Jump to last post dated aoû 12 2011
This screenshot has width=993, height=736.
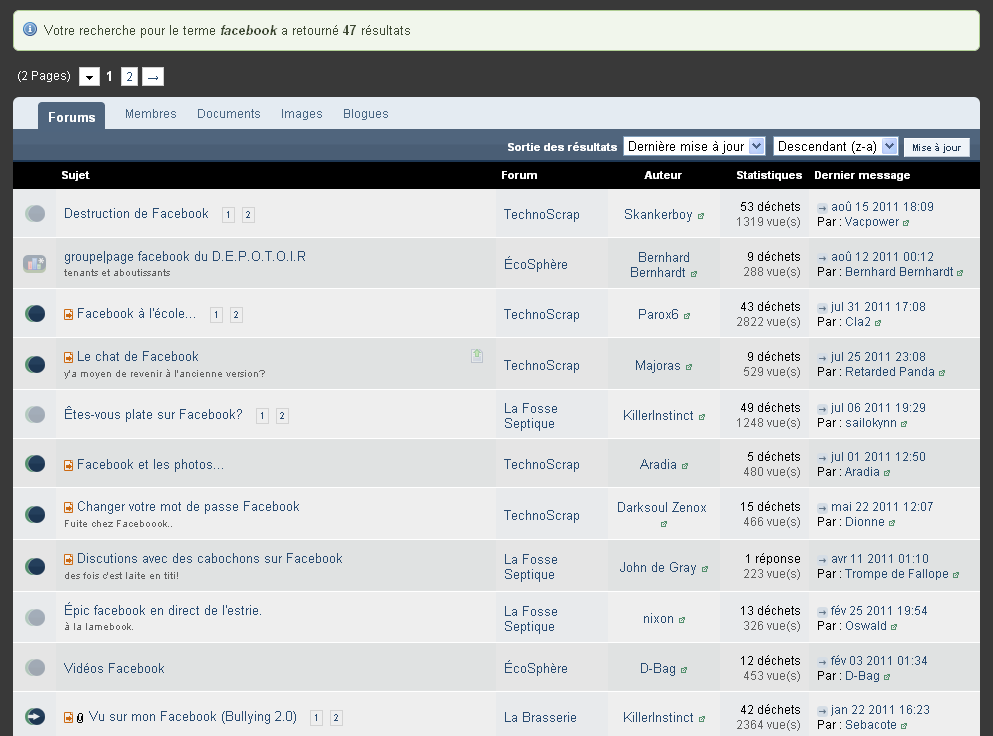822,258
